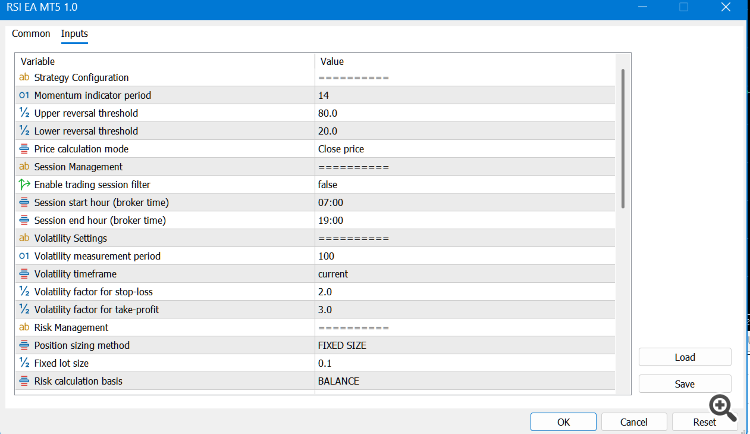Edit the Lower reversal threshold value 20.0
Image resolution: width=750 pixels, height=434 pixels.
coord(464,131)
